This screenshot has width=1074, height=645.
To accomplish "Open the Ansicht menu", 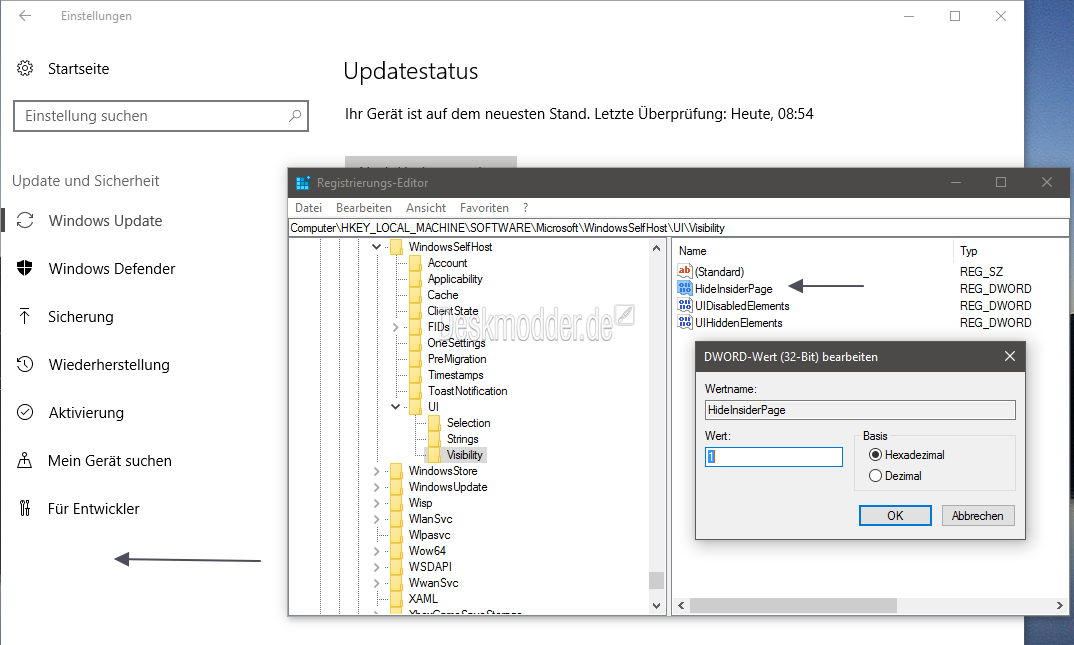I will (x=425, y=207).
